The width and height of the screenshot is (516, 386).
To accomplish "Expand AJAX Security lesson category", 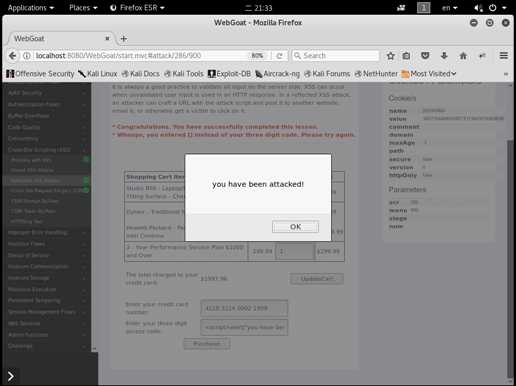I will coord(47,93).
